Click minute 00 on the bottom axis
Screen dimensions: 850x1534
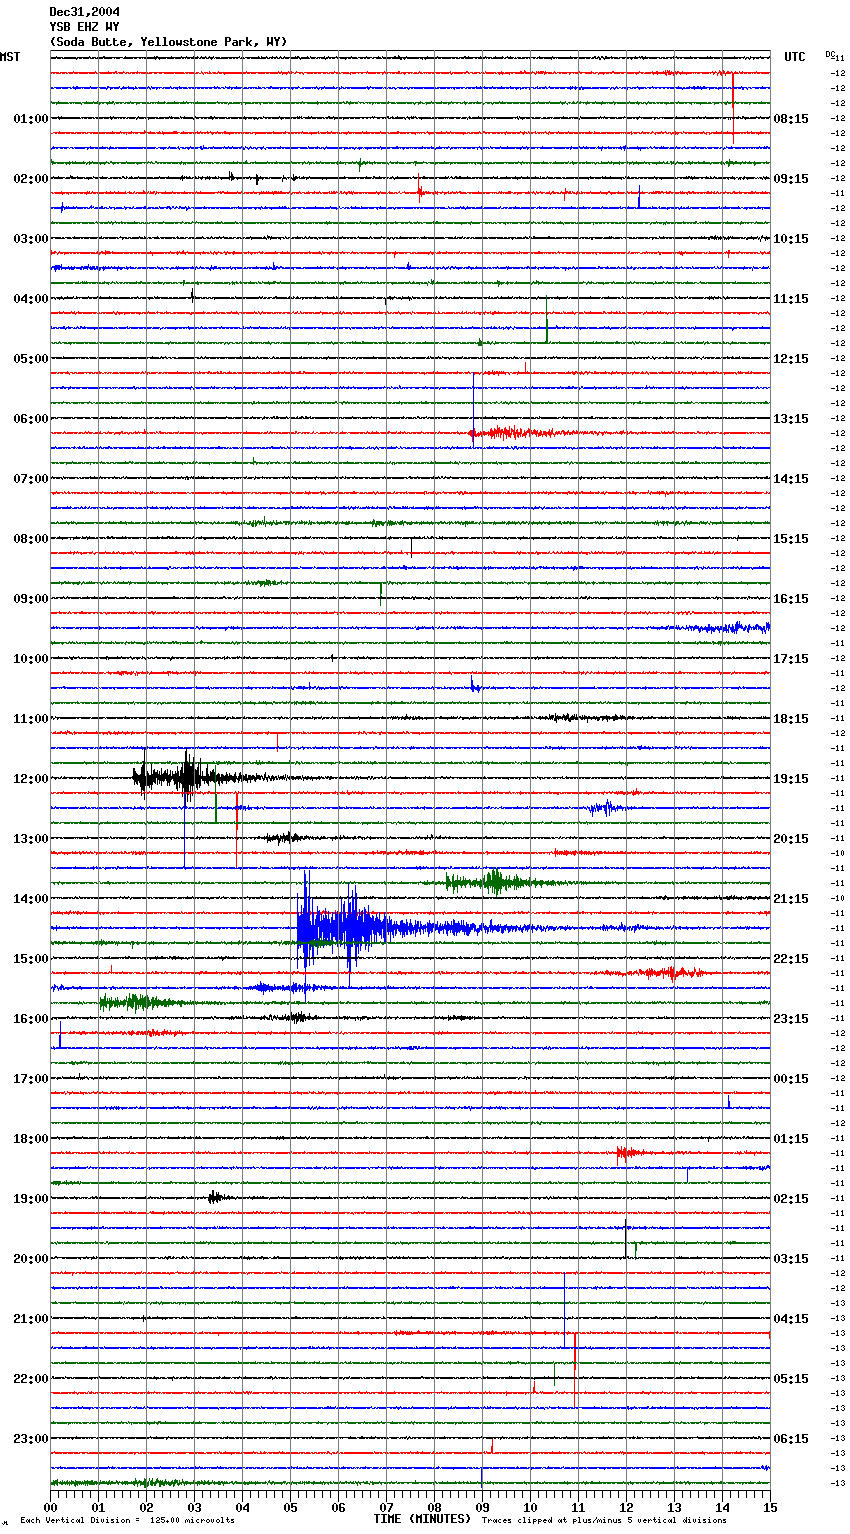51,1507
